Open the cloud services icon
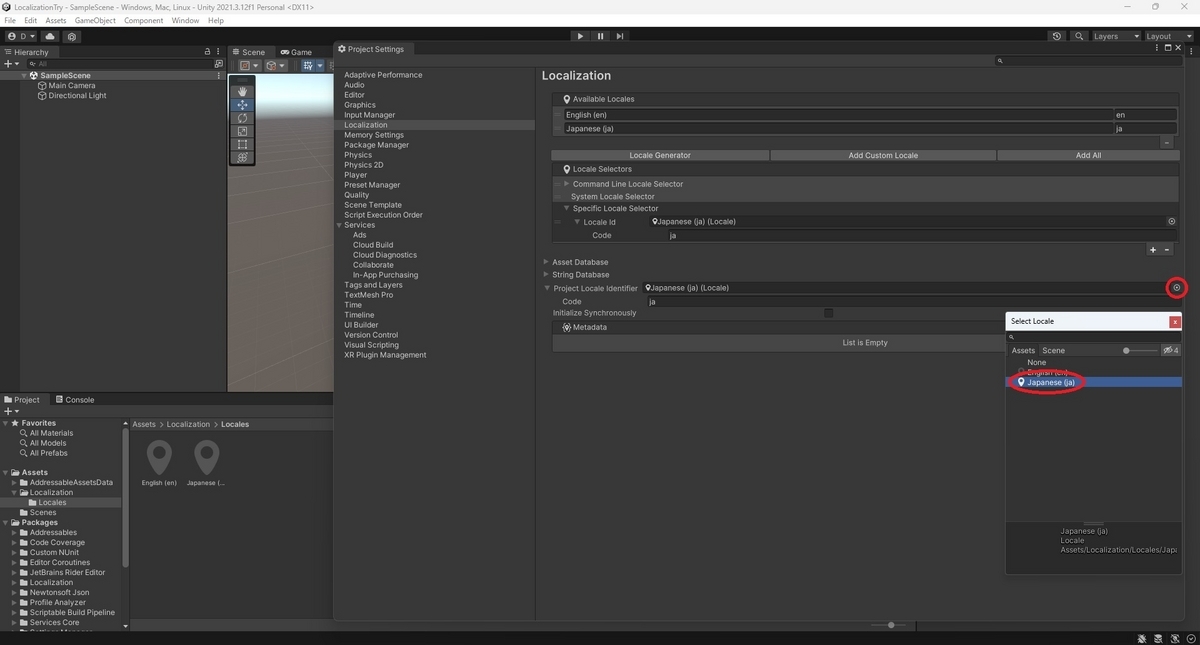The height and width of the screenshot is (645, 1200). coord(50,36)
